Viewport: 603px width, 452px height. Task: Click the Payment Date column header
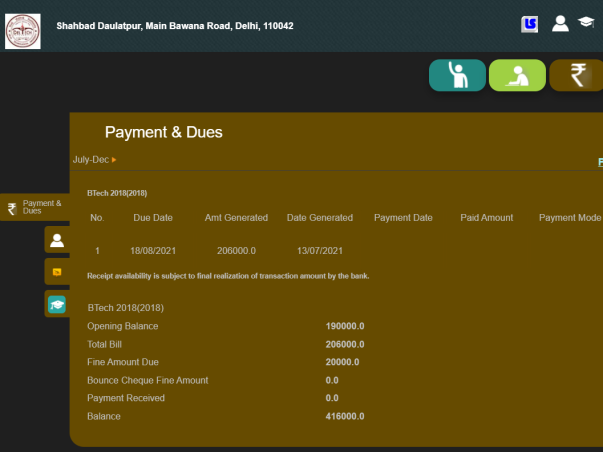point(403,218)
